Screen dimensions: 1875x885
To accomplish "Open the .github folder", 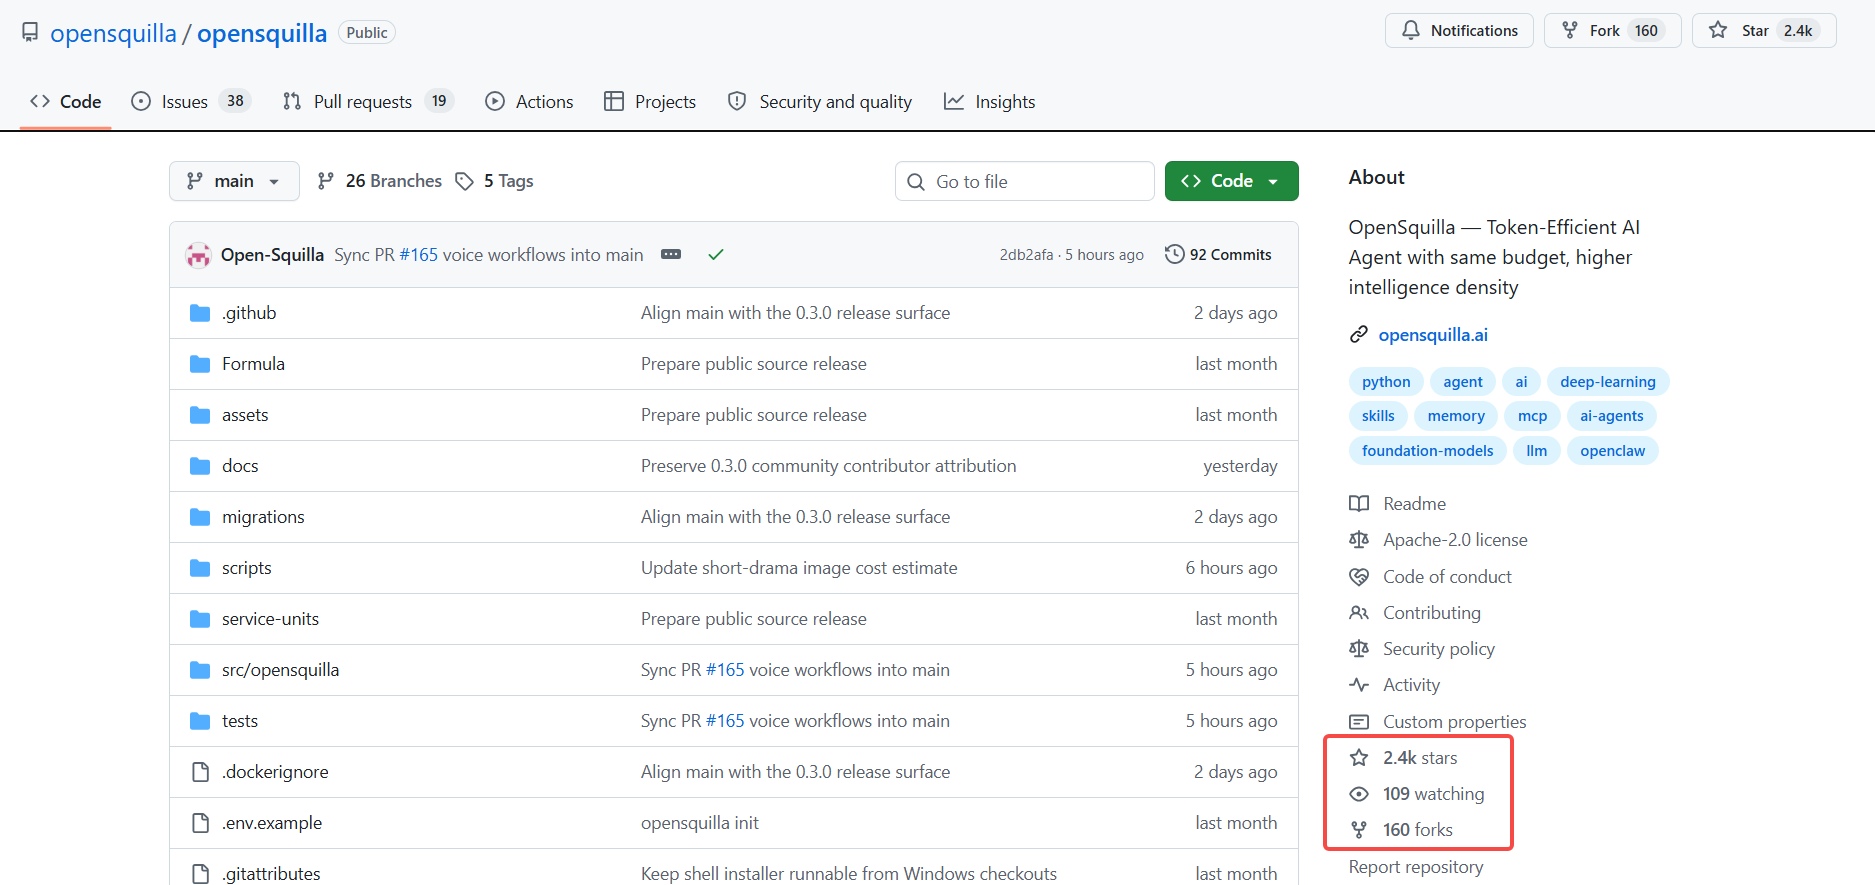I will pyautogui.click(x=249, y=313).
